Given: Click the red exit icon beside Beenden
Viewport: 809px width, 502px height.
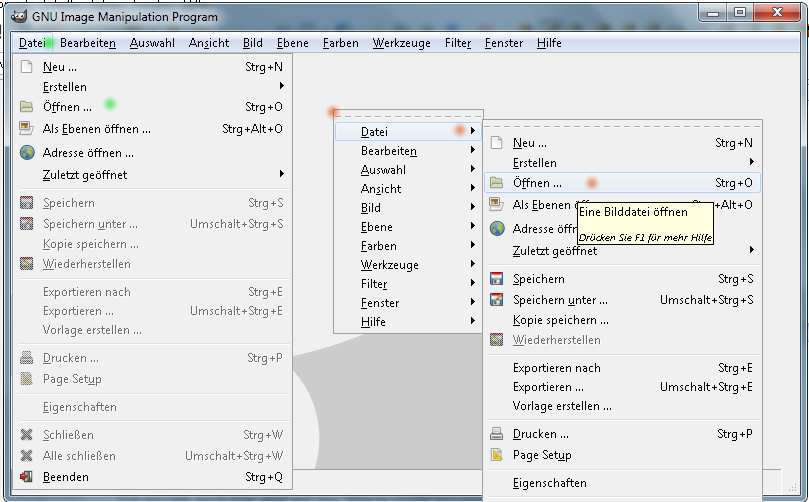Looking at the screenshot, I should pos(27,477).
